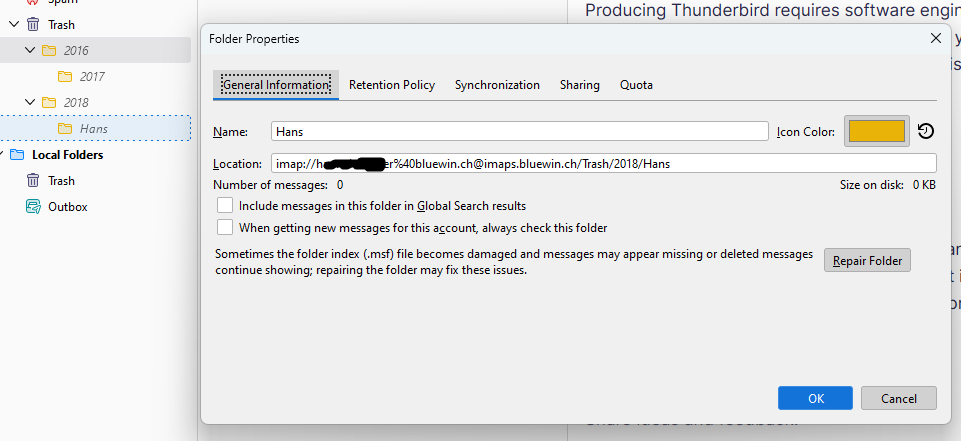961x441 pixels.
Task: Click the folder Name text field
Action: [519, 131]
